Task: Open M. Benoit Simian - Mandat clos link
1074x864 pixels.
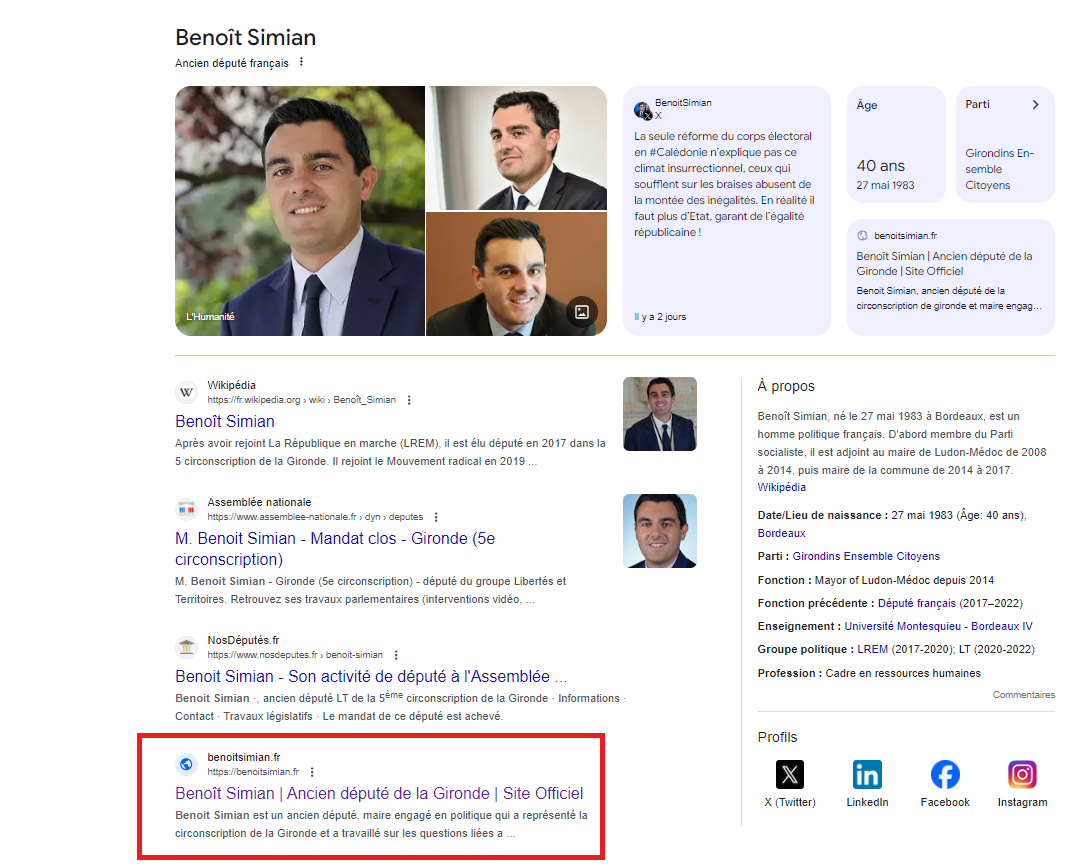Action: [x=335, y=549]
